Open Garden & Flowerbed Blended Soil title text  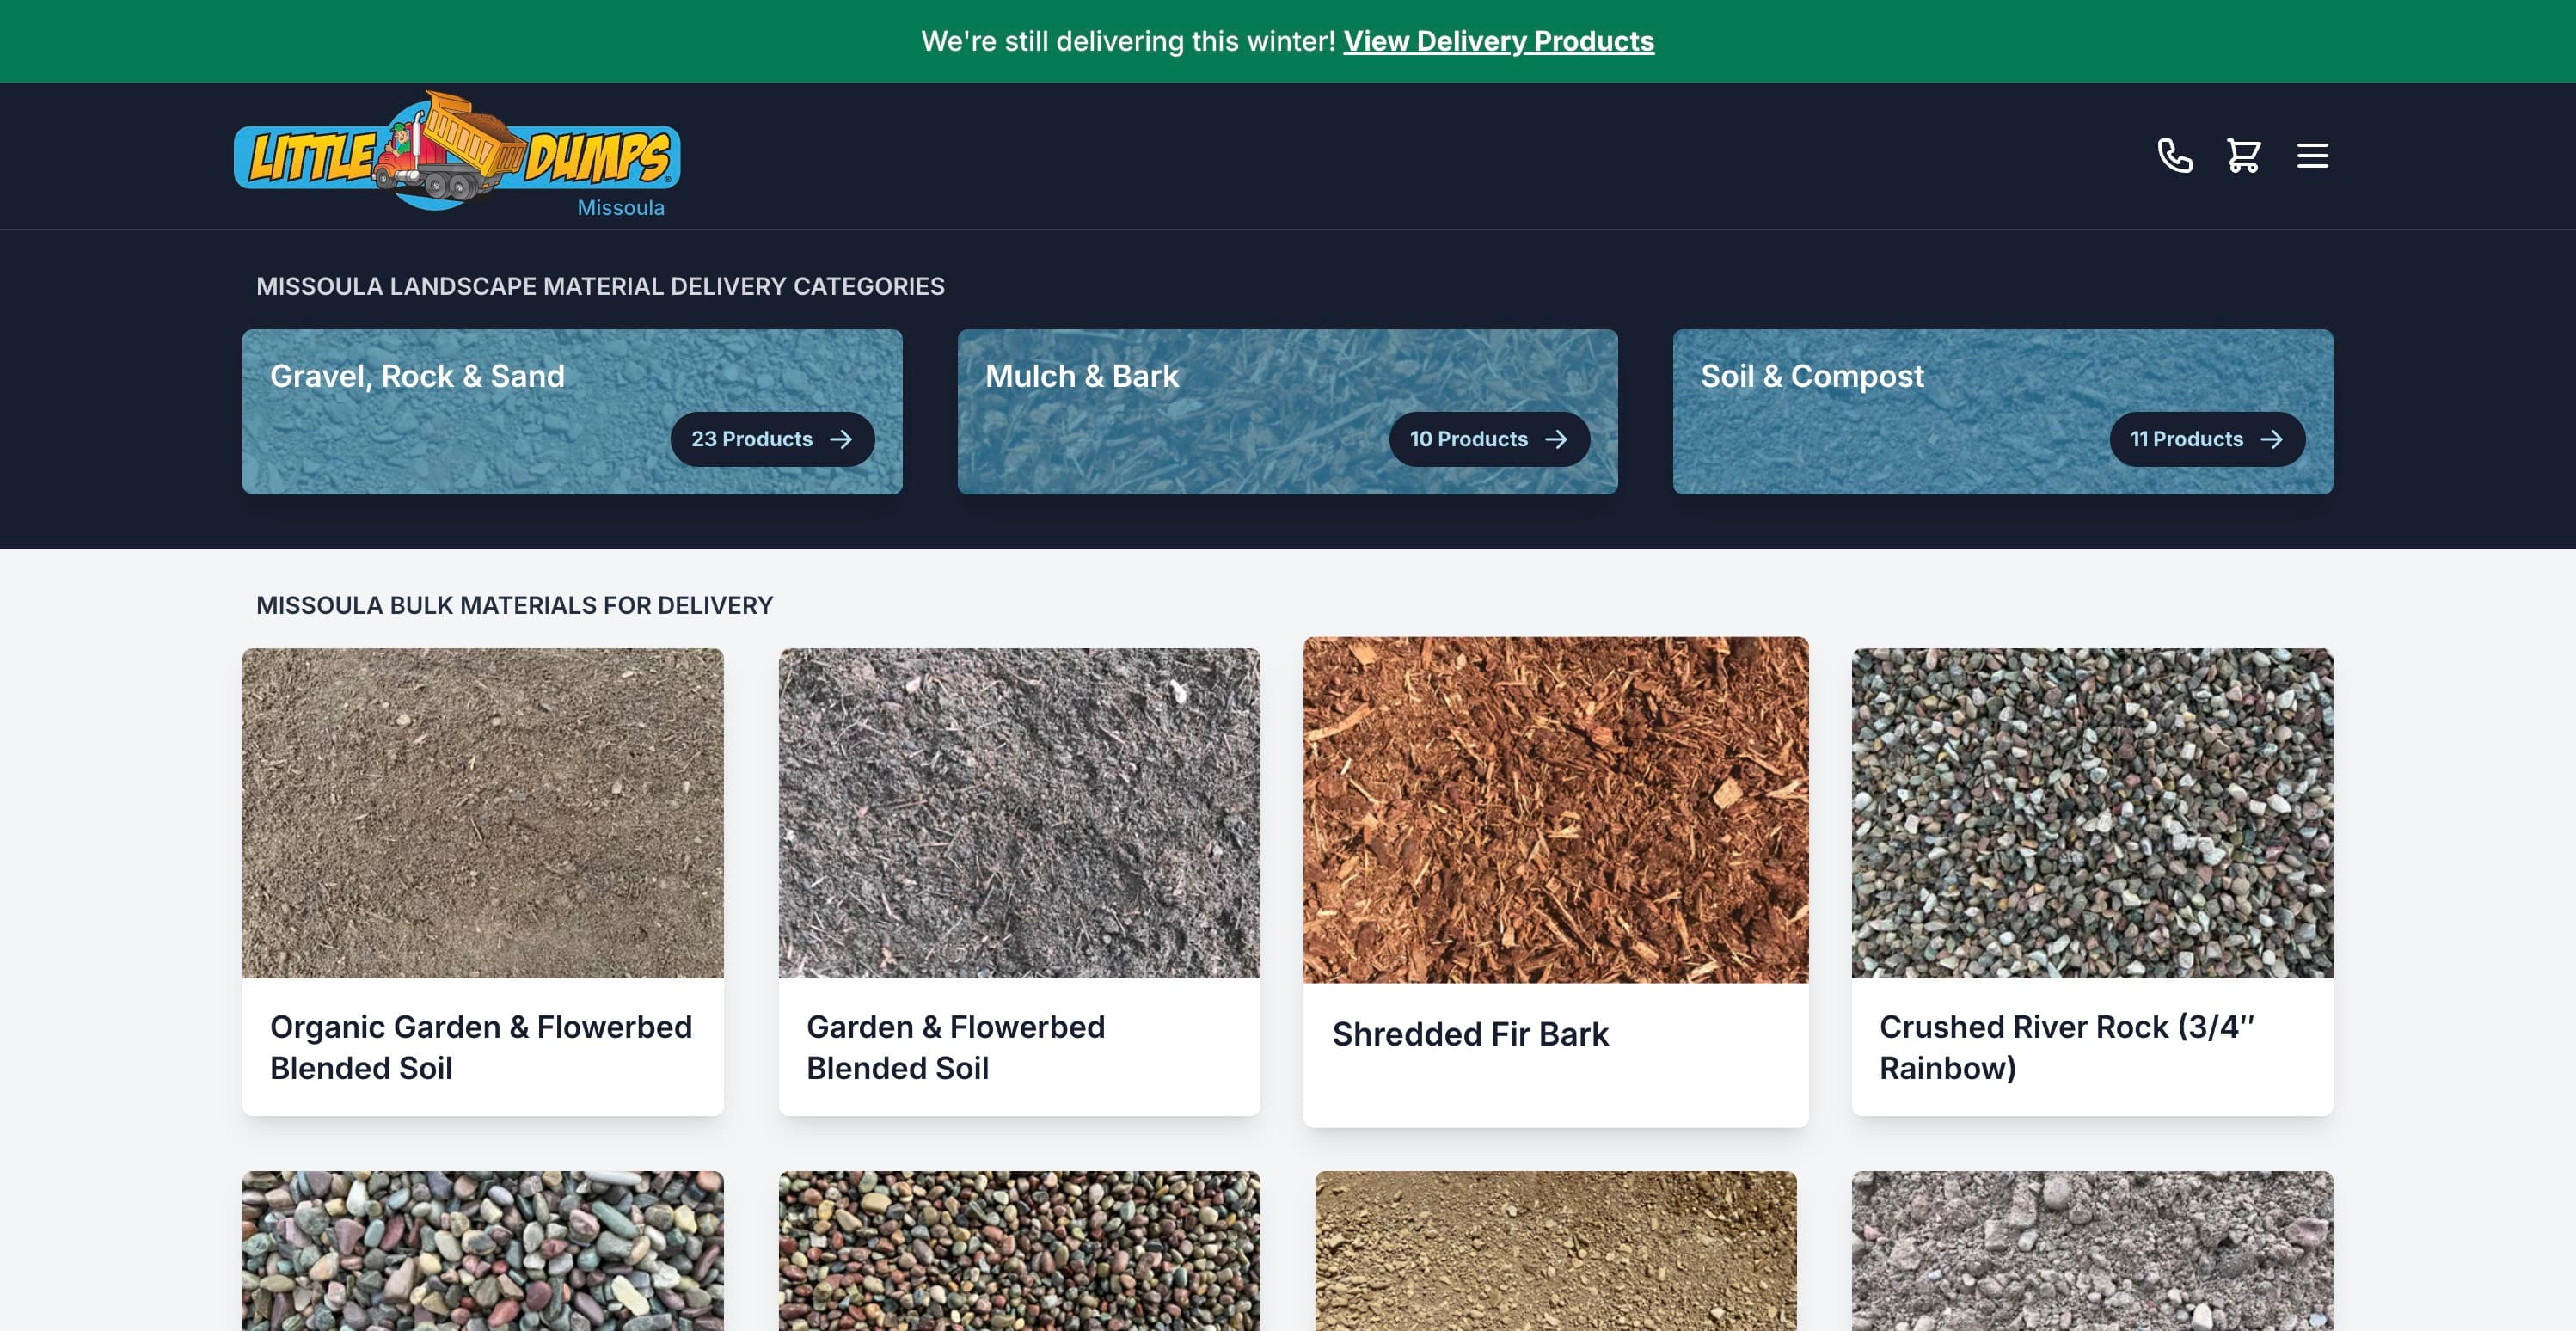coord(955,1047)
